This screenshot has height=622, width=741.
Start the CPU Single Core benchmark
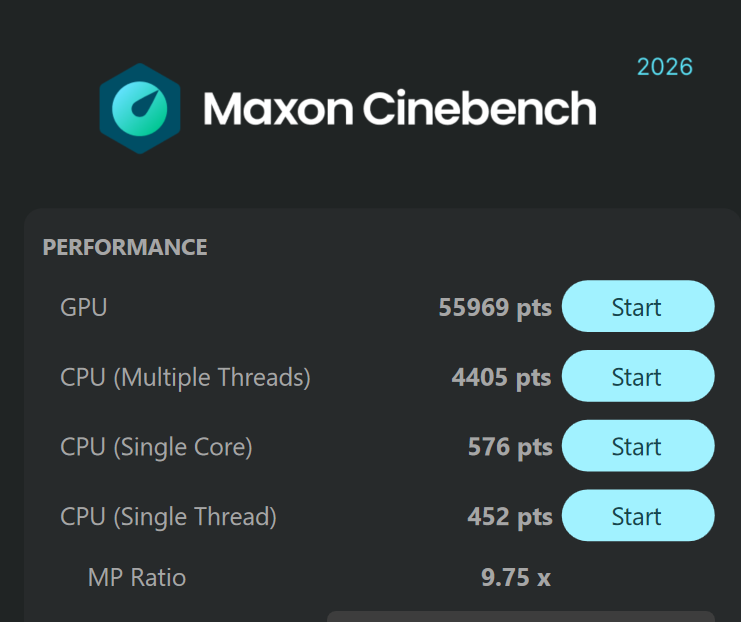coord(638,446)
